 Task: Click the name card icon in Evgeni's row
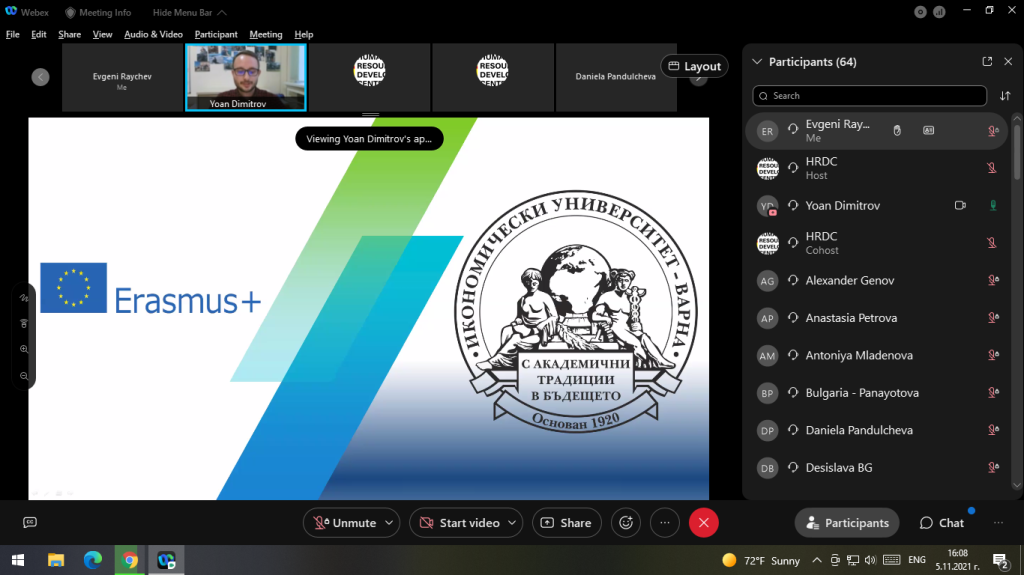pyautogui.click(x=928, y=131)
